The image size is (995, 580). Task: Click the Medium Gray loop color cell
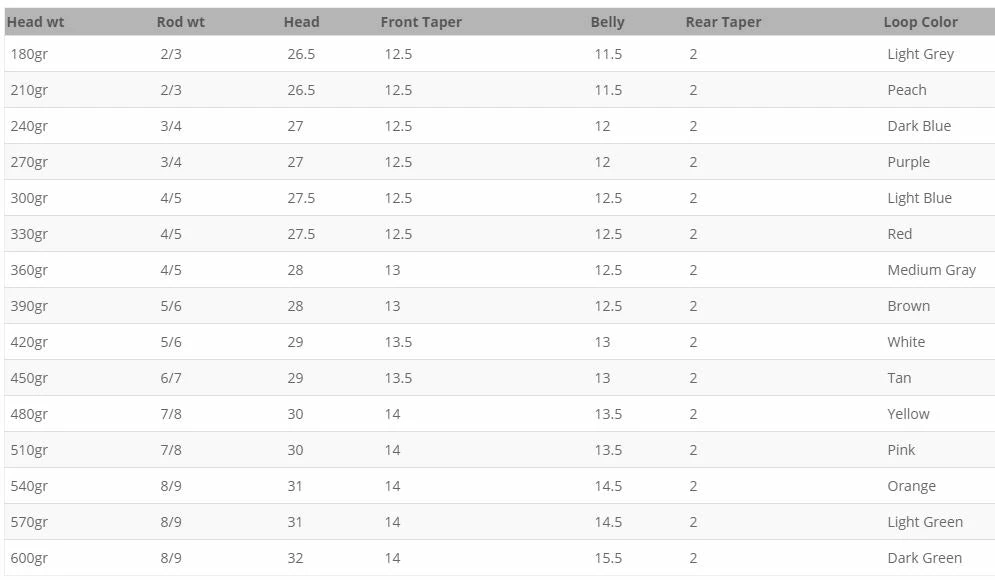coord(931,270)
